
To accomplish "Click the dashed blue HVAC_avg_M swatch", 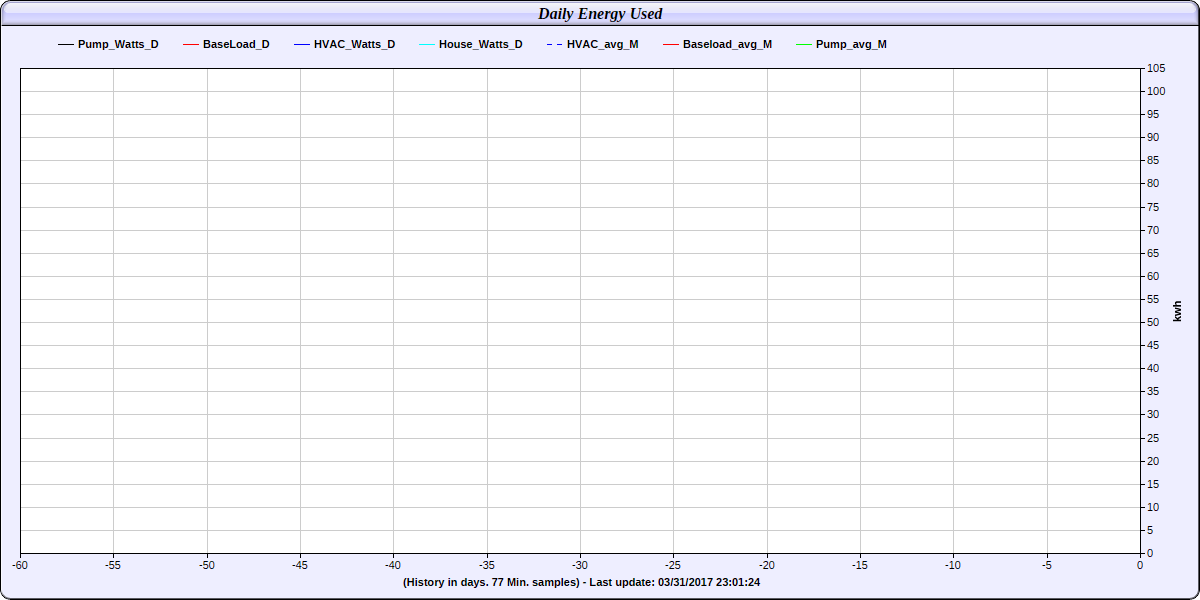I will tap(554, 45).
